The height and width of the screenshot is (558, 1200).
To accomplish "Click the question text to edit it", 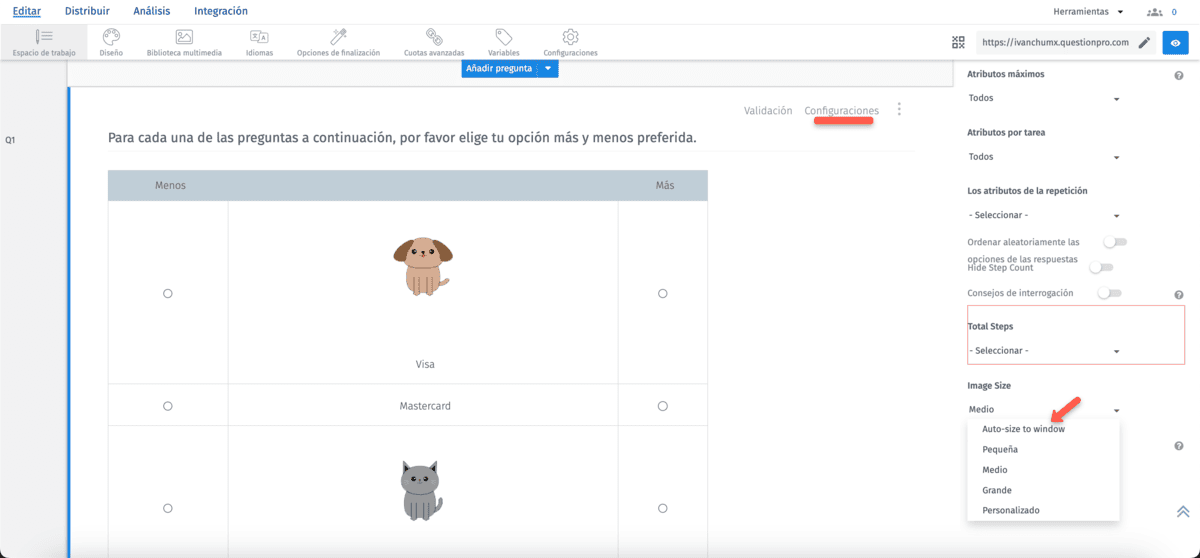I will (402, 137).
